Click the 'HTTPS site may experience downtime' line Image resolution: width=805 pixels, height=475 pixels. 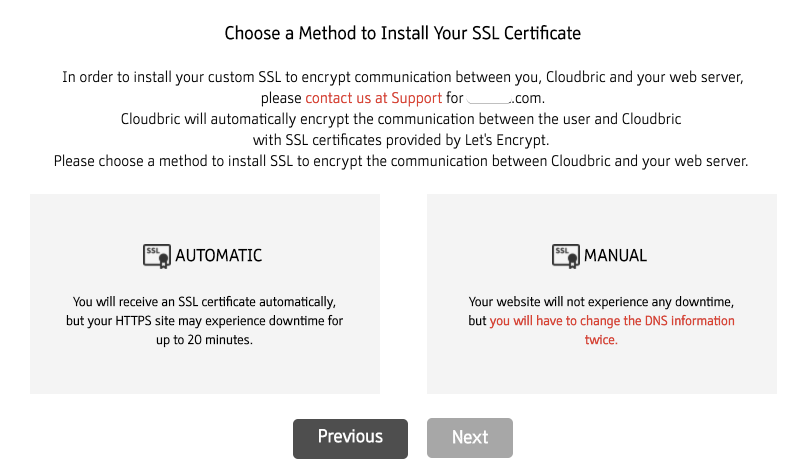(x=204, y=321)
